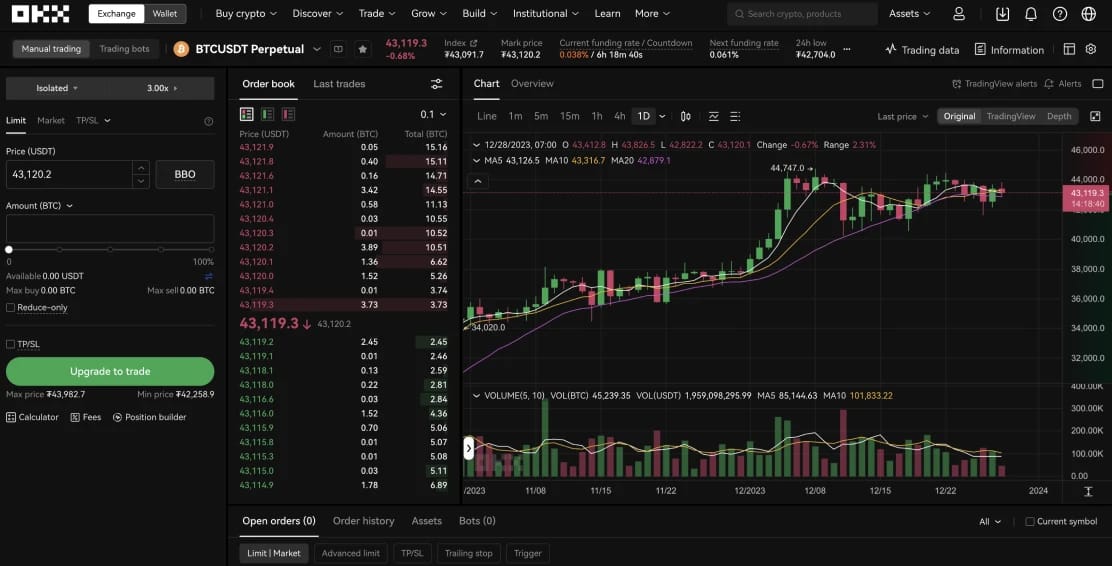Viewport: 1112px width, 566px height.
Task: Show asks only order book view
Action: [288, 114]
